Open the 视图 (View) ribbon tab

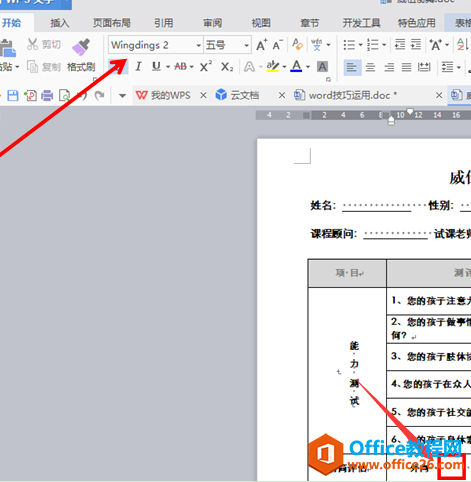click(261, 23)
